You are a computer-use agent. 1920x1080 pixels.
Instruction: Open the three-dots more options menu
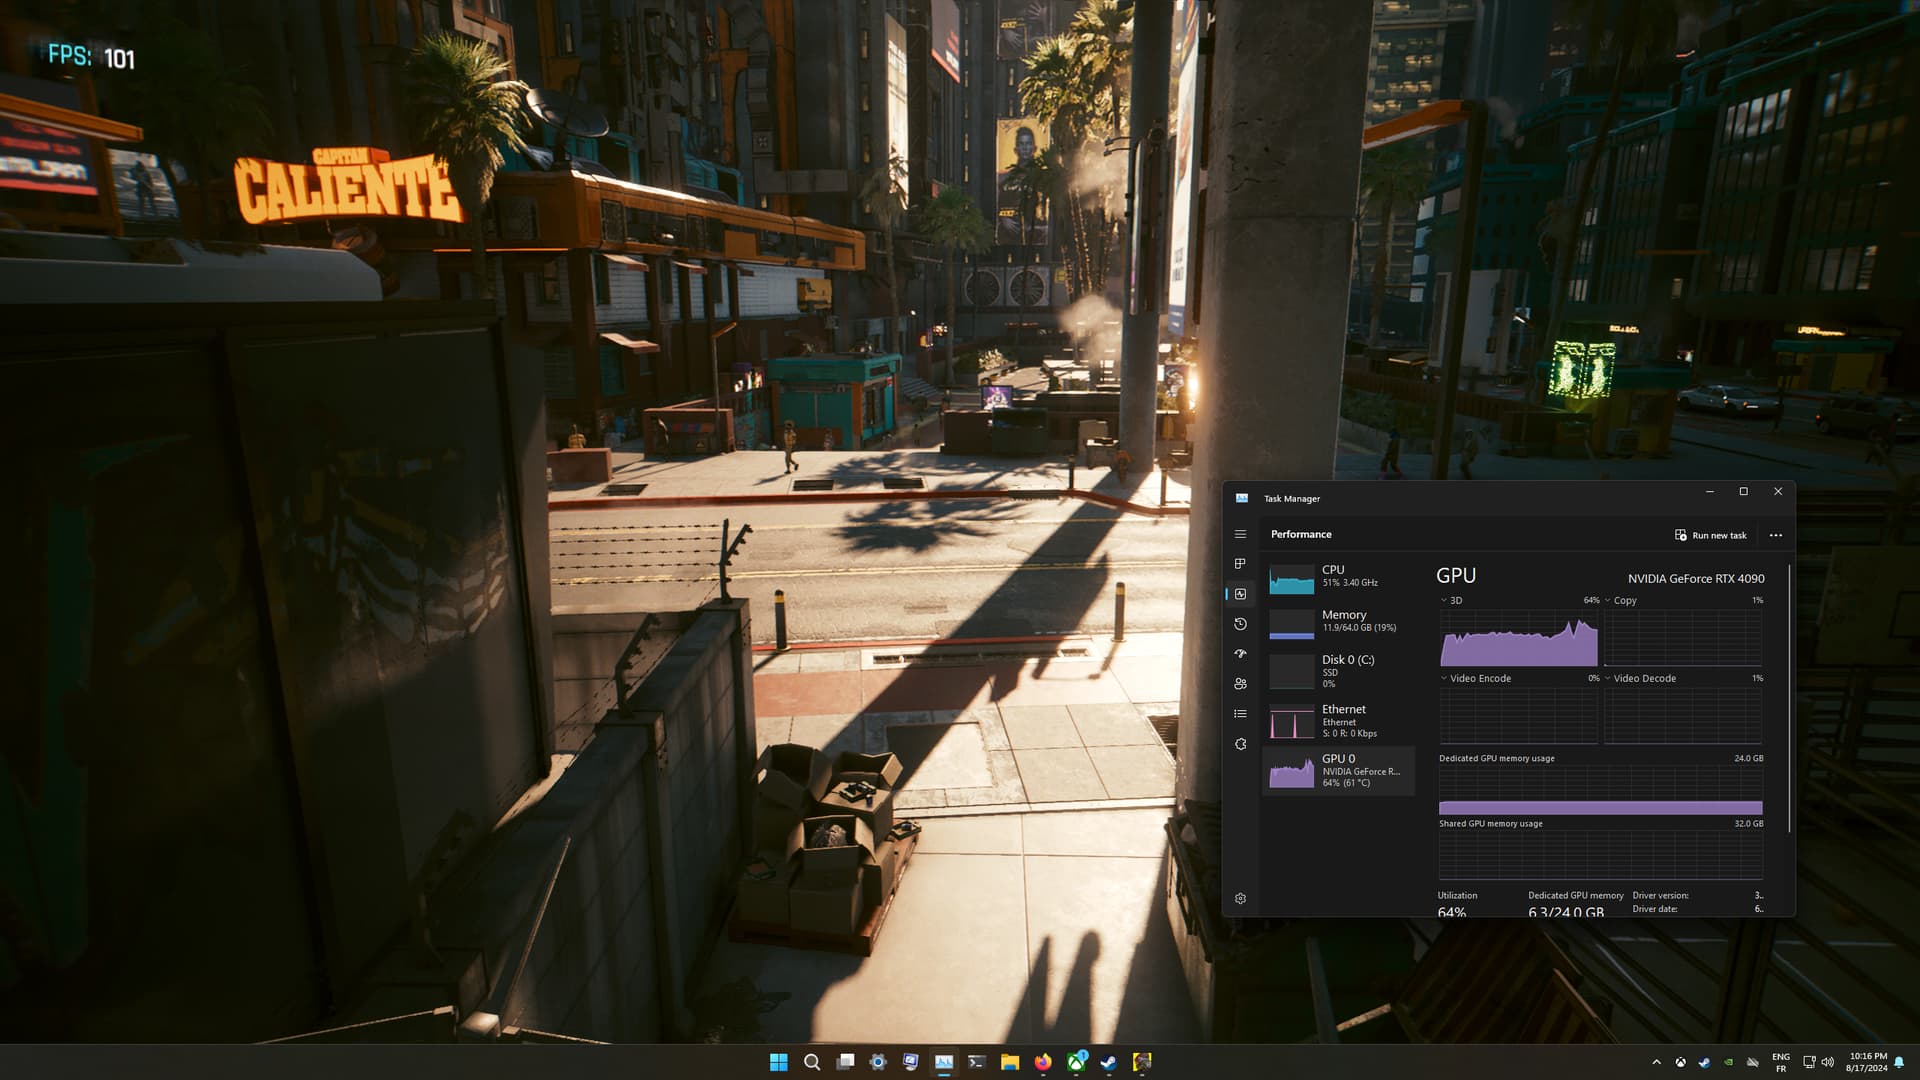tap(1776, 535)
